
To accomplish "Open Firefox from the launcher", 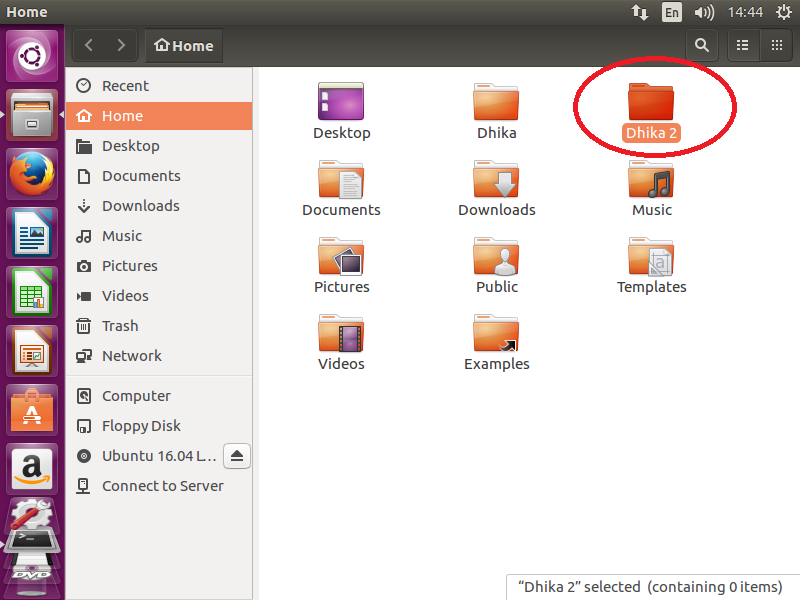I will [33, 171].
